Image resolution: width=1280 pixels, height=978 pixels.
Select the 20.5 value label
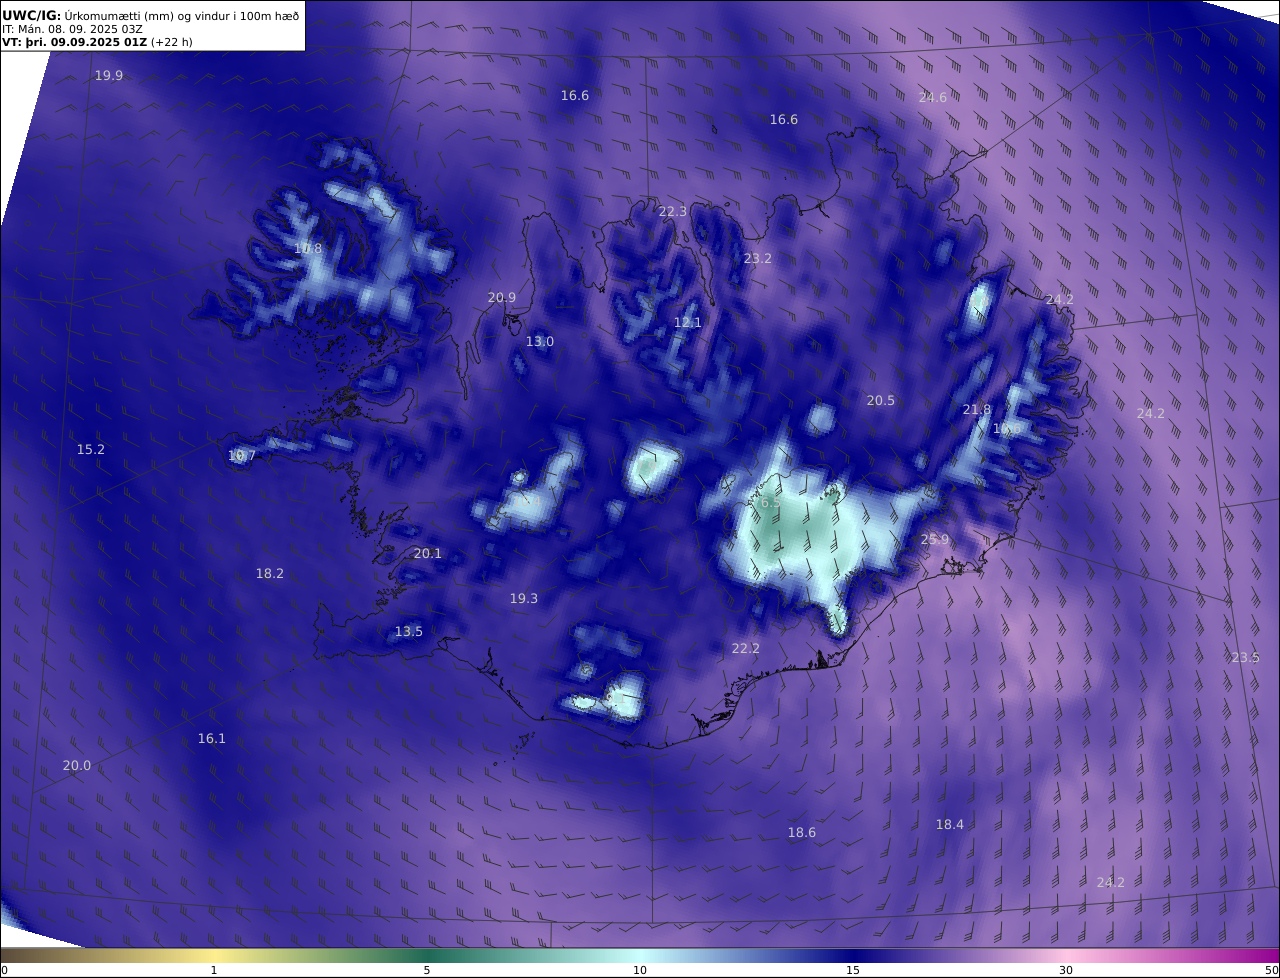tap(881, 401)
